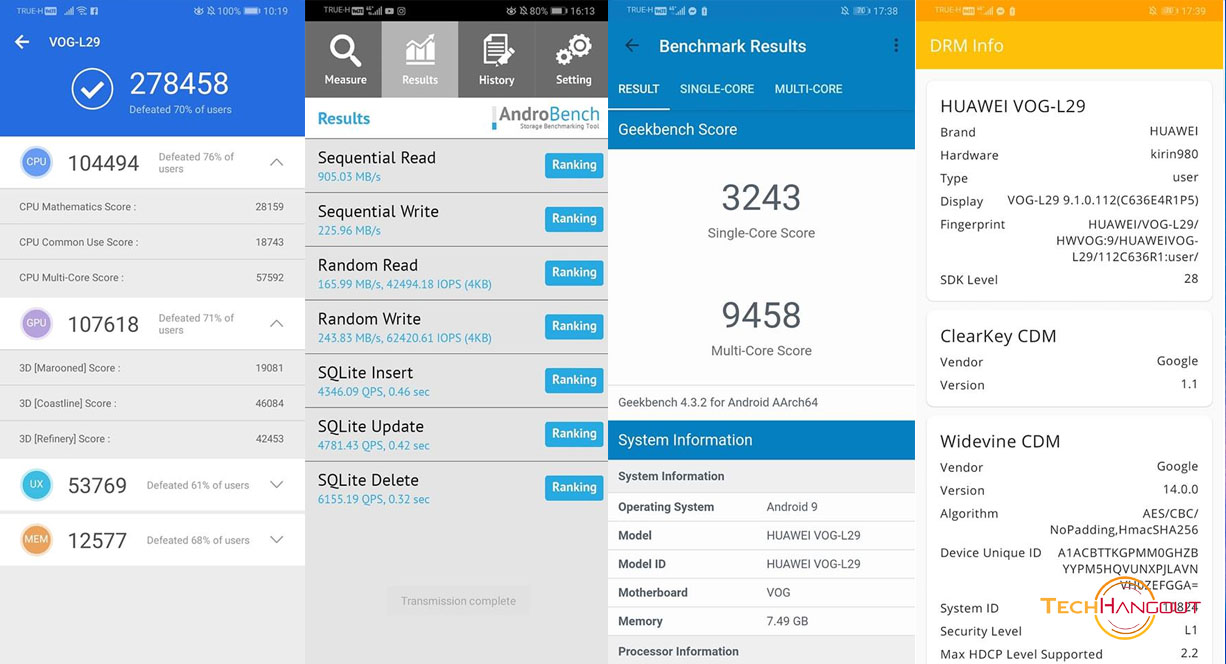Tap the purple GPU badge icon

click(x=37, y=323)
